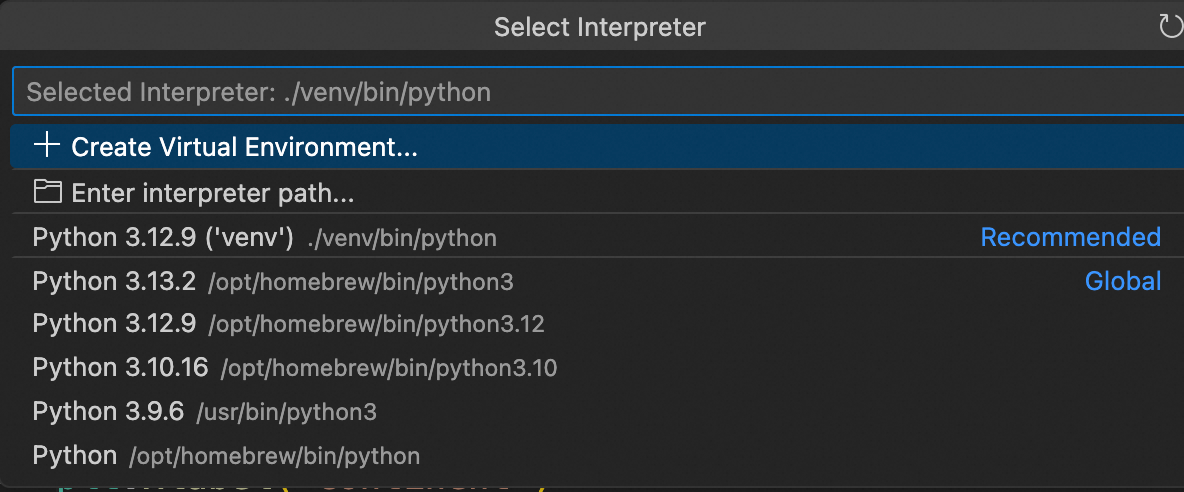
Task: Click the folder icon beside Enter interpreter path
Action: coord(48,192)
